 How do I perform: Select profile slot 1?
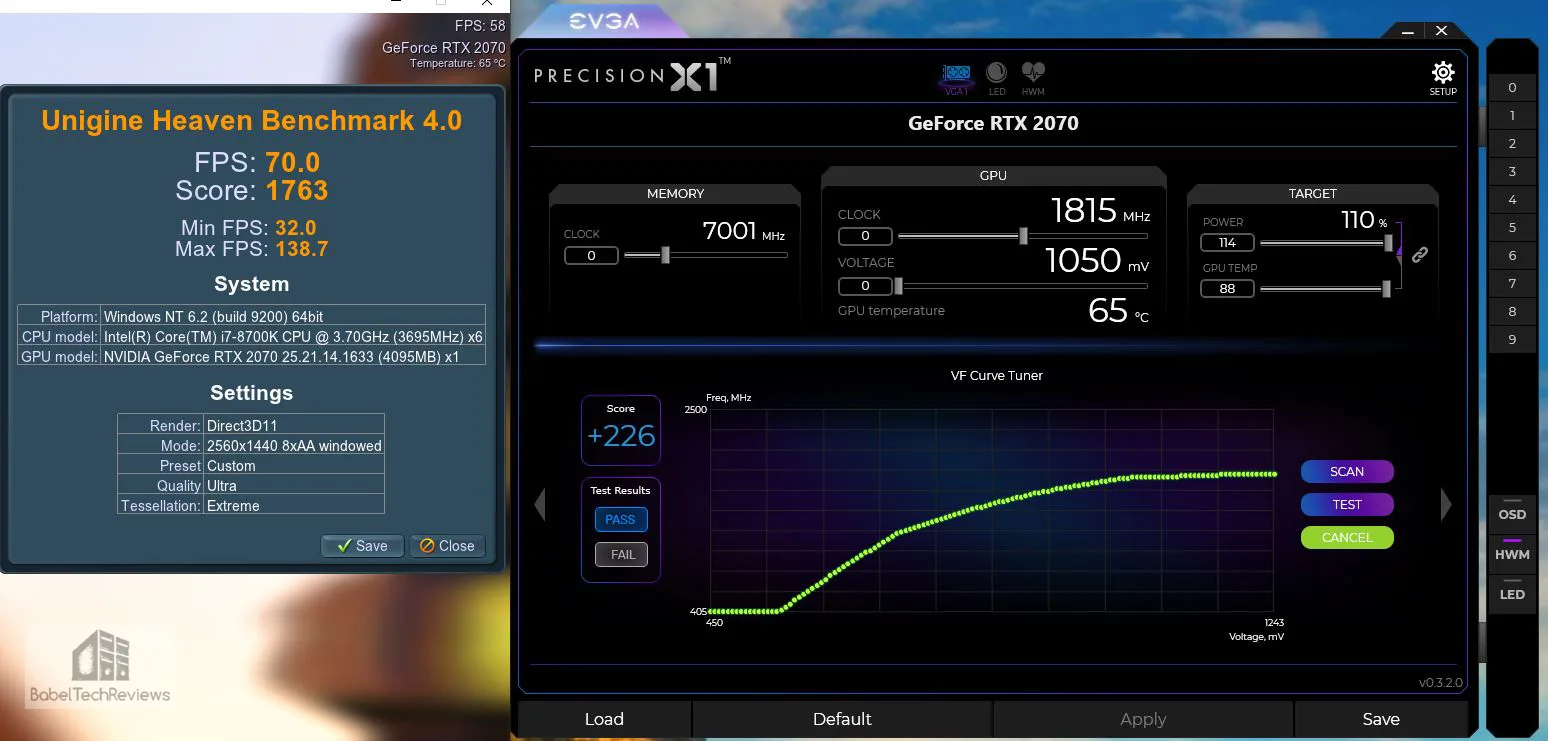click(1512, 116)
